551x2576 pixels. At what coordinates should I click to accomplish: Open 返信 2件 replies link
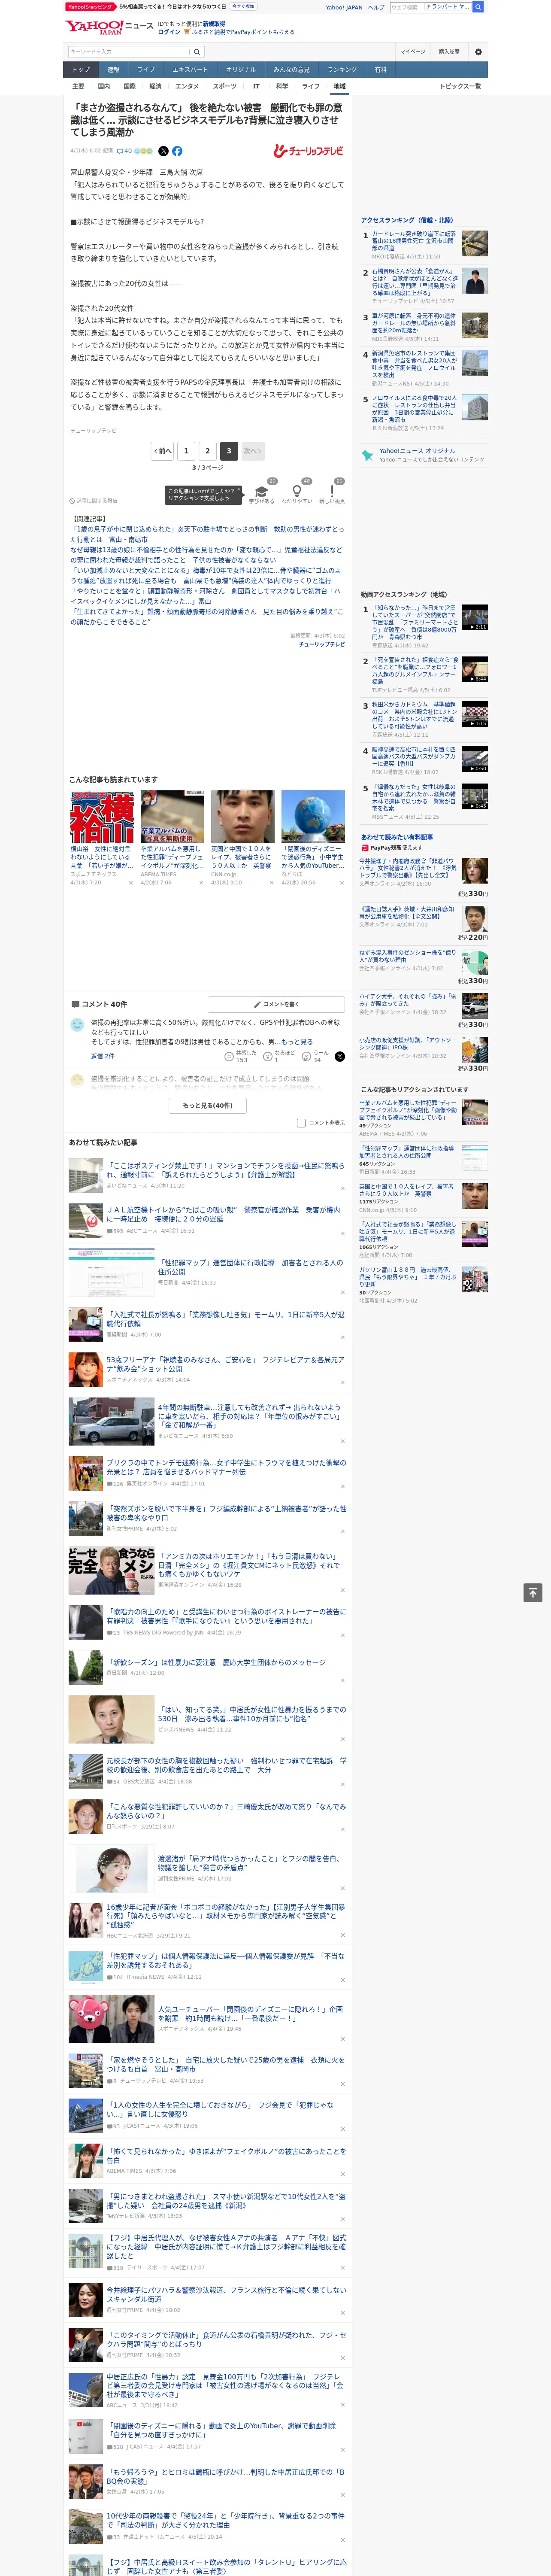point(103,1056)
